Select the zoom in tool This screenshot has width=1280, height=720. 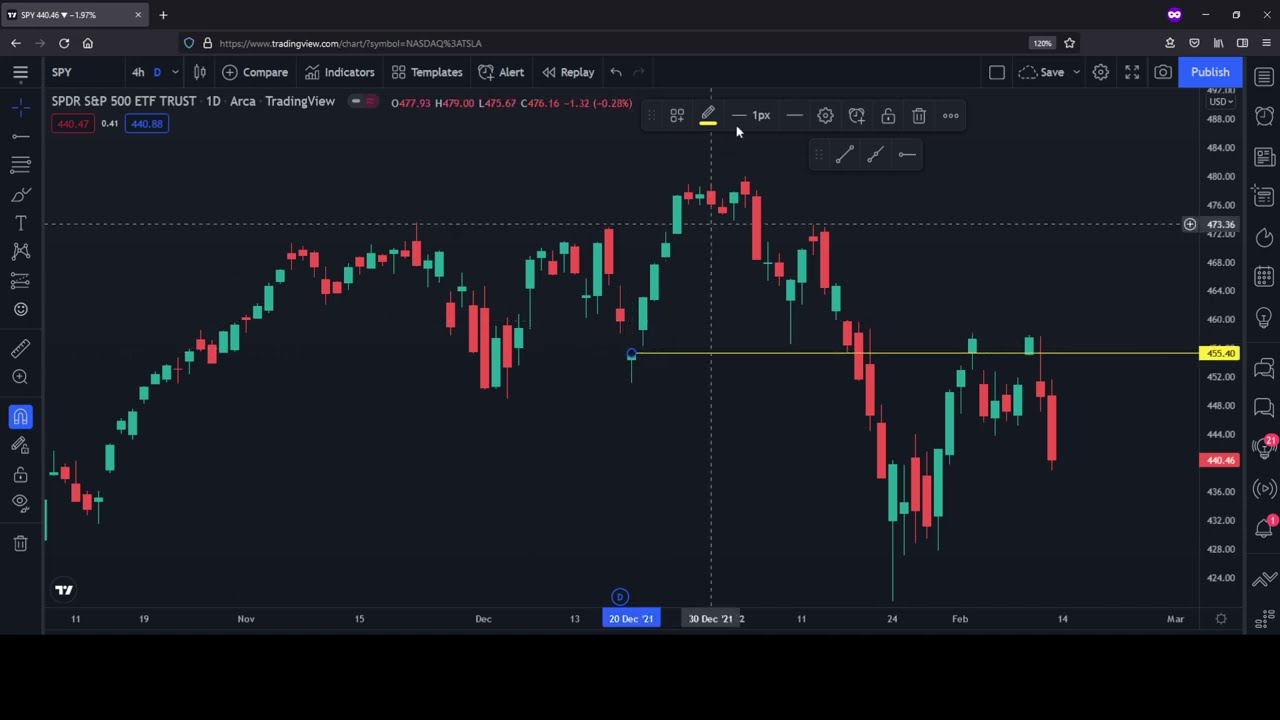coord(20,377)
